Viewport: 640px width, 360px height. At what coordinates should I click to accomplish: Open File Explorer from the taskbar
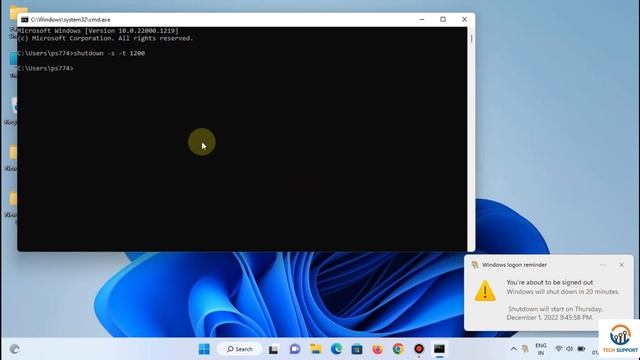click(316, 349)
